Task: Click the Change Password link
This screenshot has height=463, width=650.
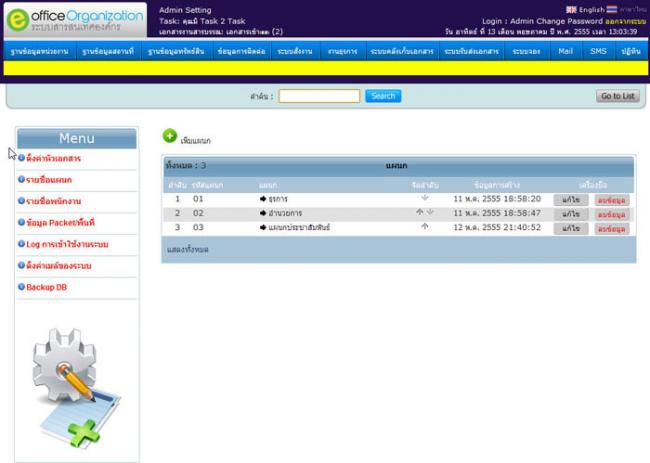Action: [570, 21]
